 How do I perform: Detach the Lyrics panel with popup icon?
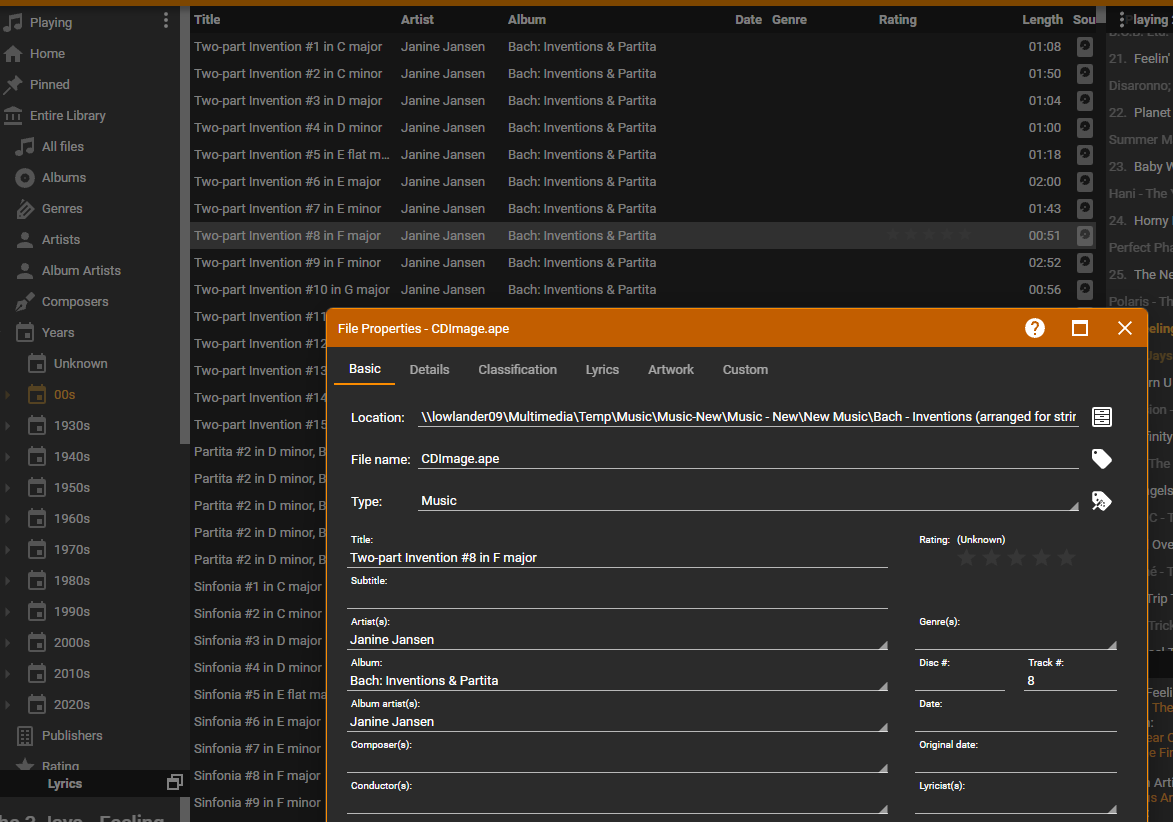pos(174,782)
